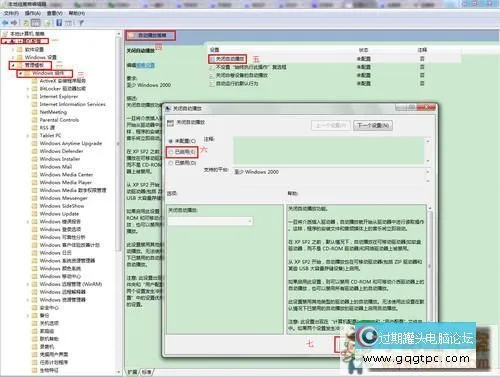500x377 pixels.
Task: Select Windows Anytime Upgrade in the tree
Action: tap(71, 143)
